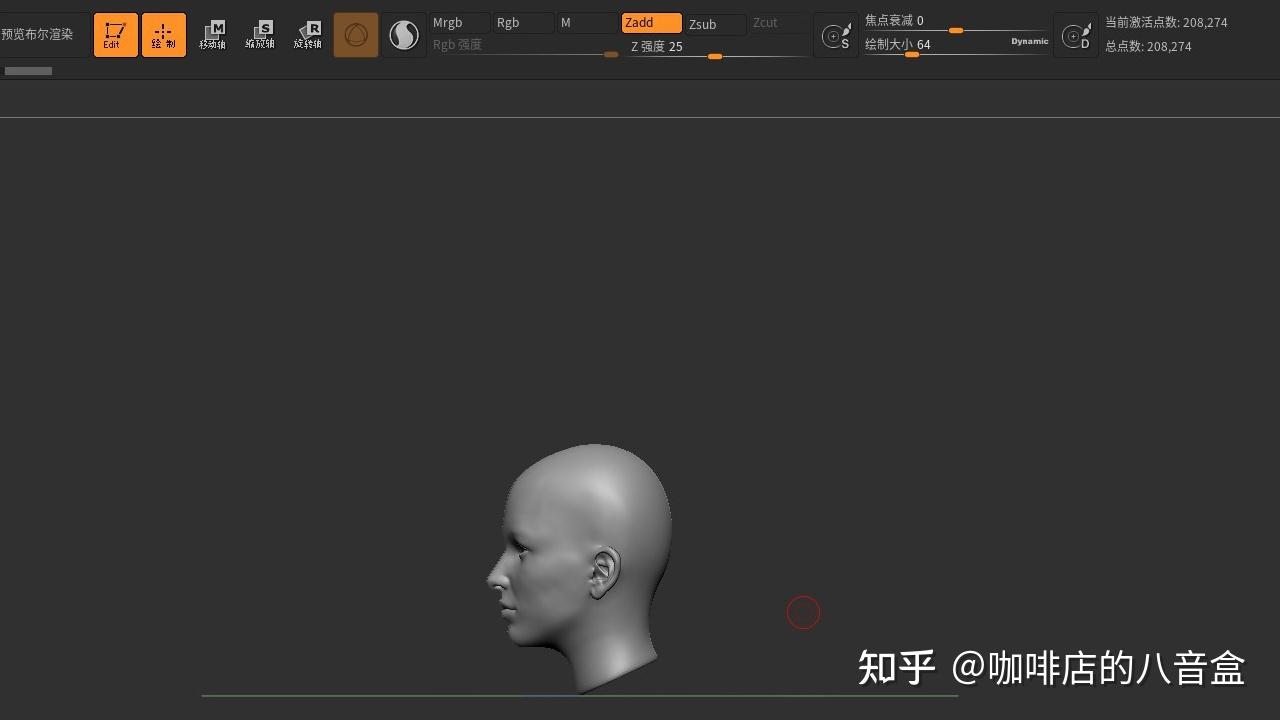Click the 预览布尔渲染 button
This screenshot has height=720, width=1280.
(x=39, y=33)
